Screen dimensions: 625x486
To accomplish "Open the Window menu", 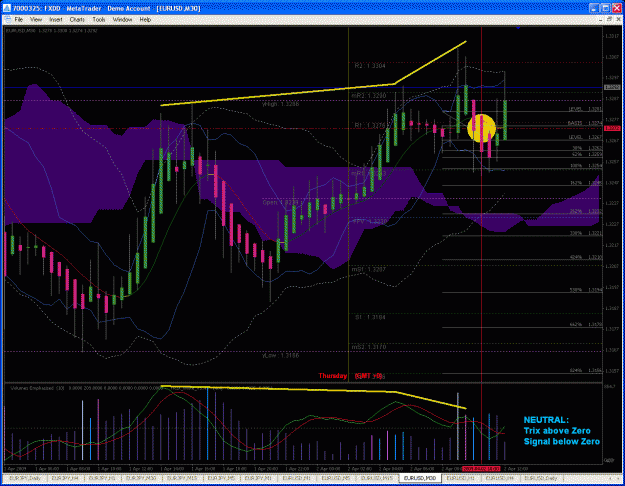I will [122, 20].
